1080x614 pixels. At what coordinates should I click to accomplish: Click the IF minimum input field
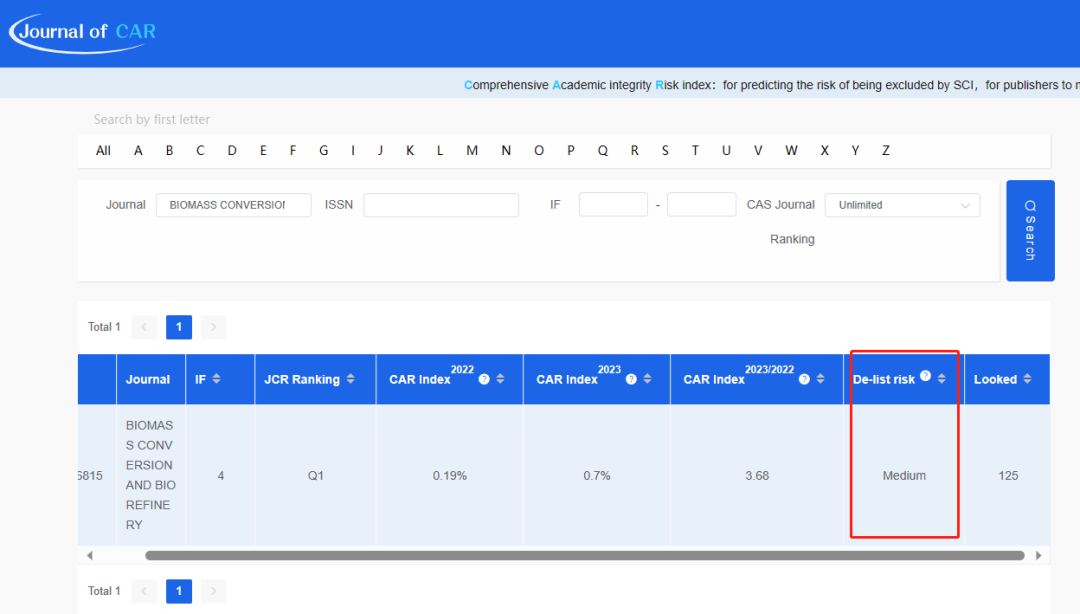613,205
